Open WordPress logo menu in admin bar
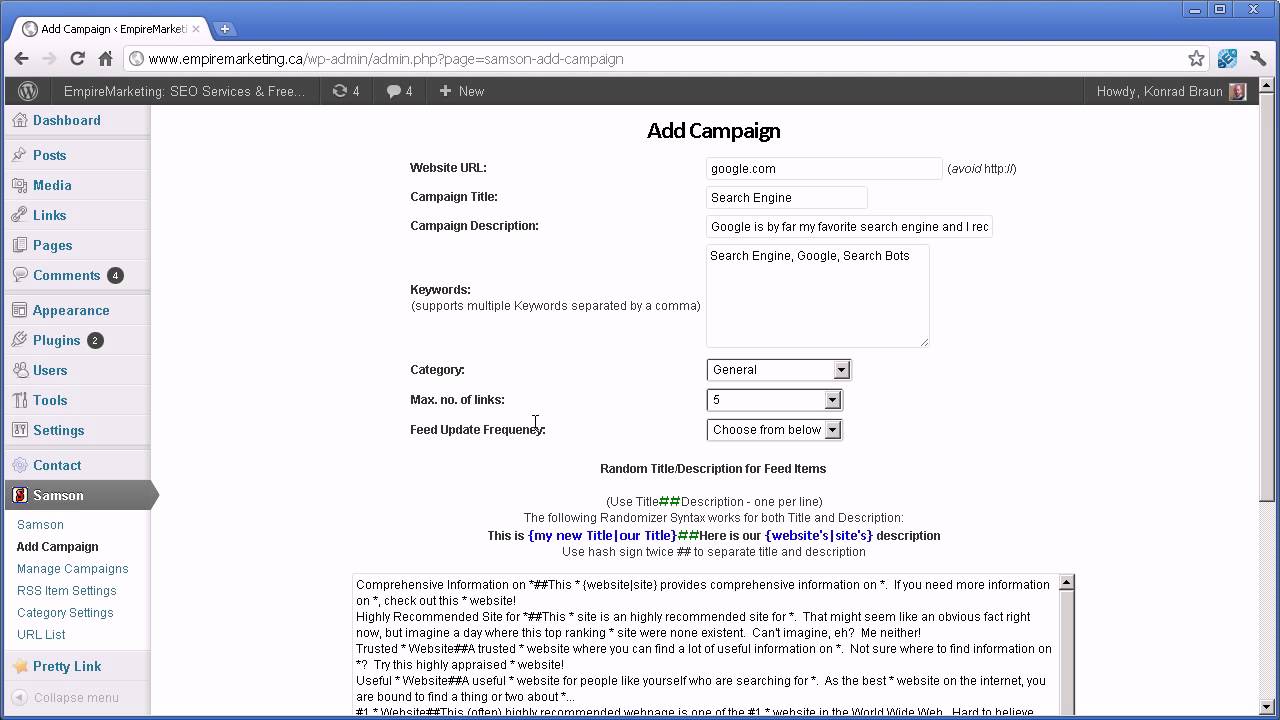 click(28, 91)
